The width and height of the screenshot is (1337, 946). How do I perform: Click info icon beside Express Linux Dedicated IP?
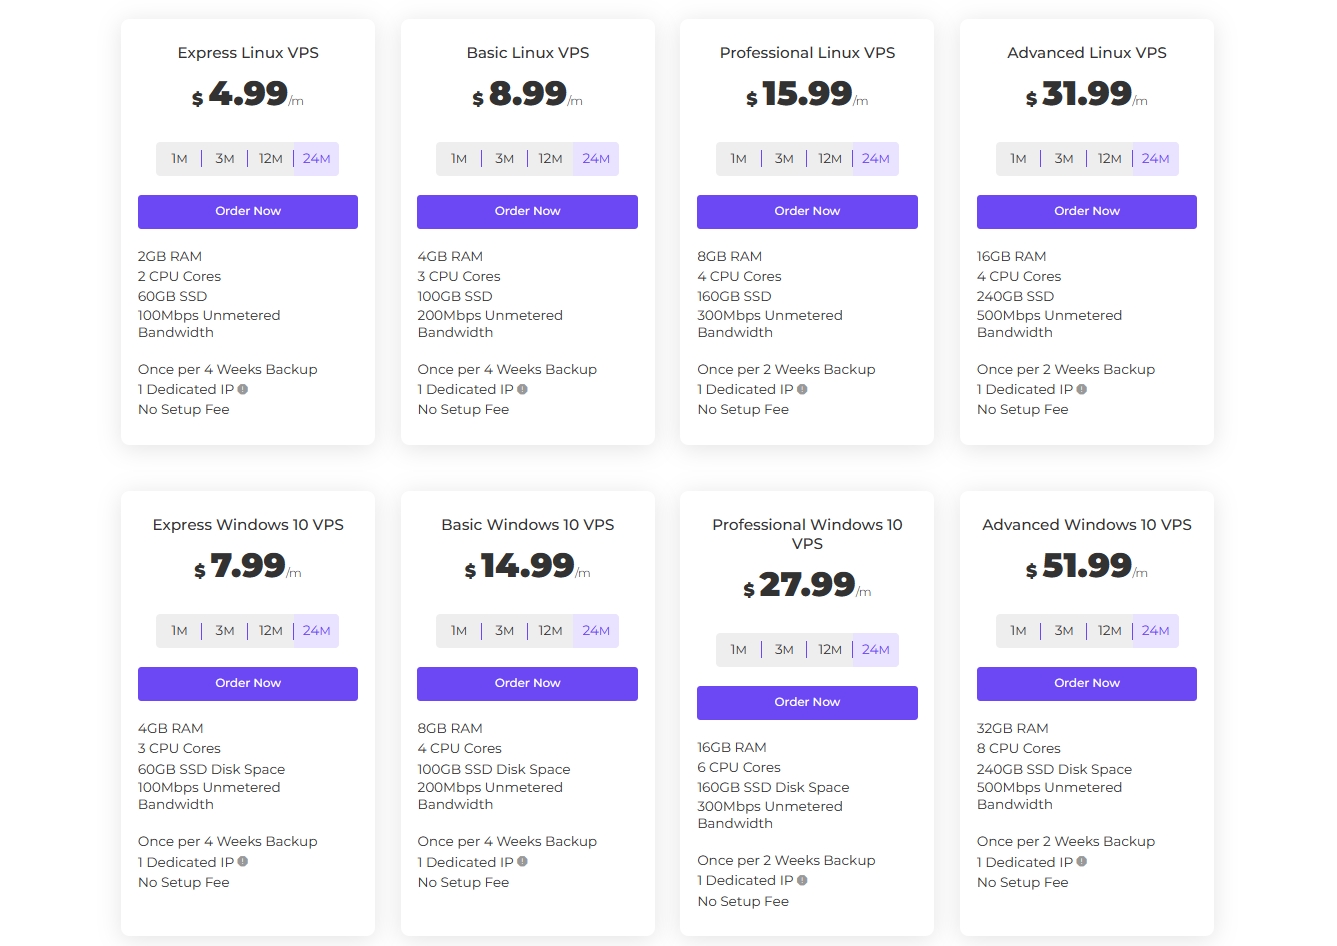coord(243,390)
